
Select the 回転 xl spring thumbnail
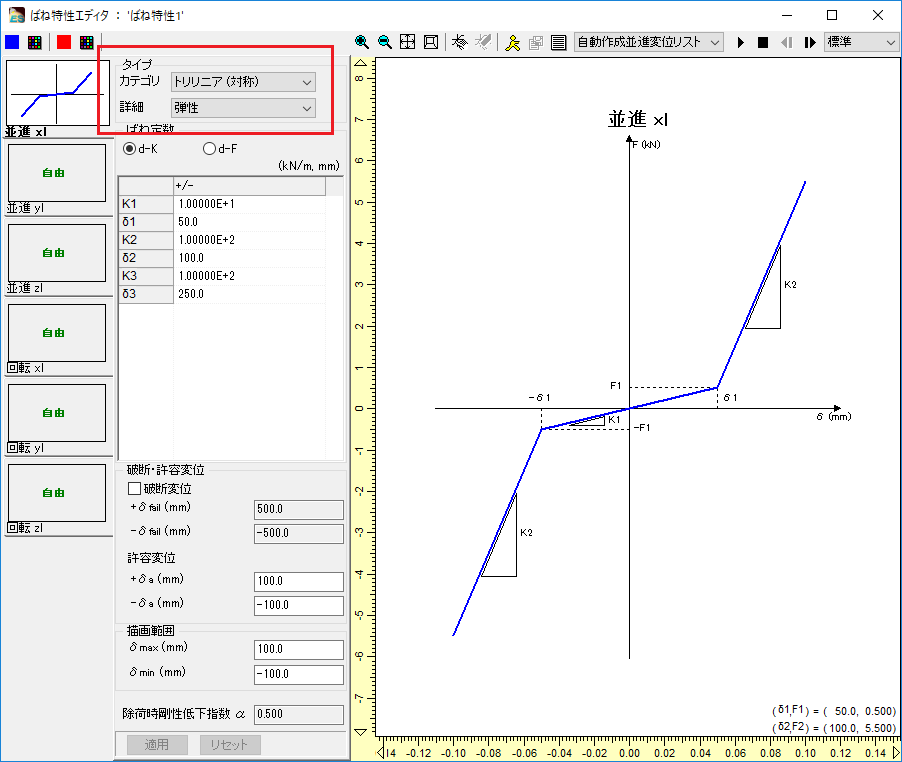pyautogui.click(x=57, y=332)
